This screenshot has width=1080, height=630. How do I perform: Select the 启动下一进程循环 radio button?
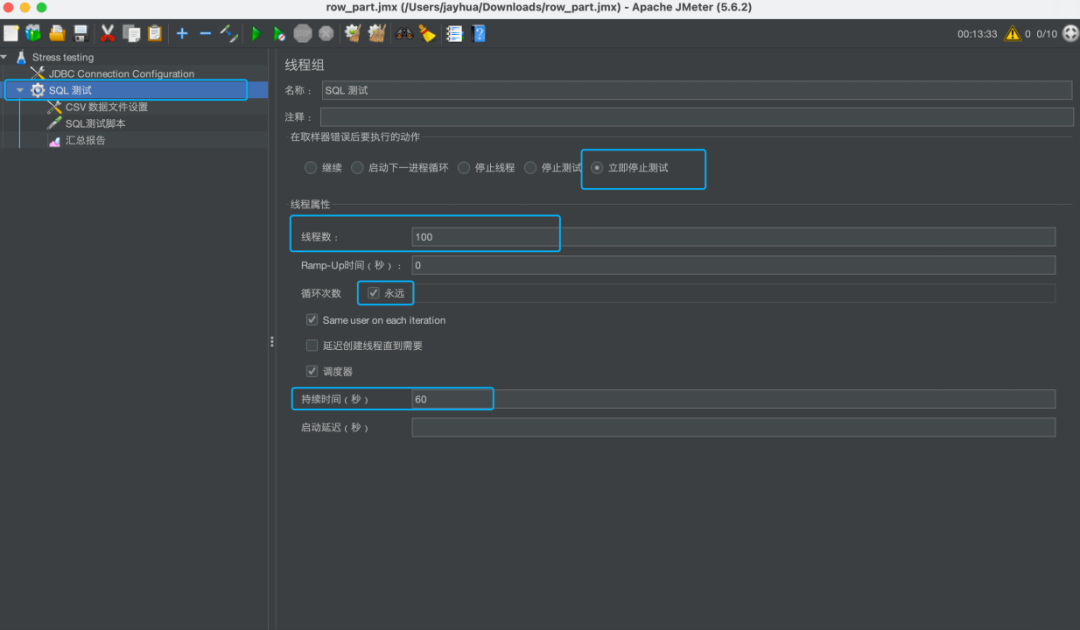[x=357, y=167]
